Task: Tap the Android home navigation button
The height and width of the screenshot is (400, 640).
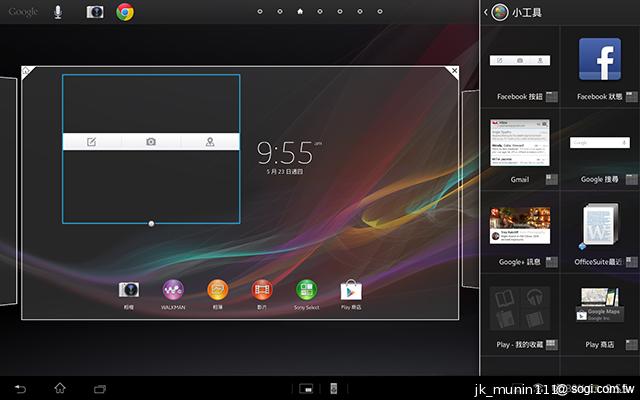Action: (x=60, y=388)
